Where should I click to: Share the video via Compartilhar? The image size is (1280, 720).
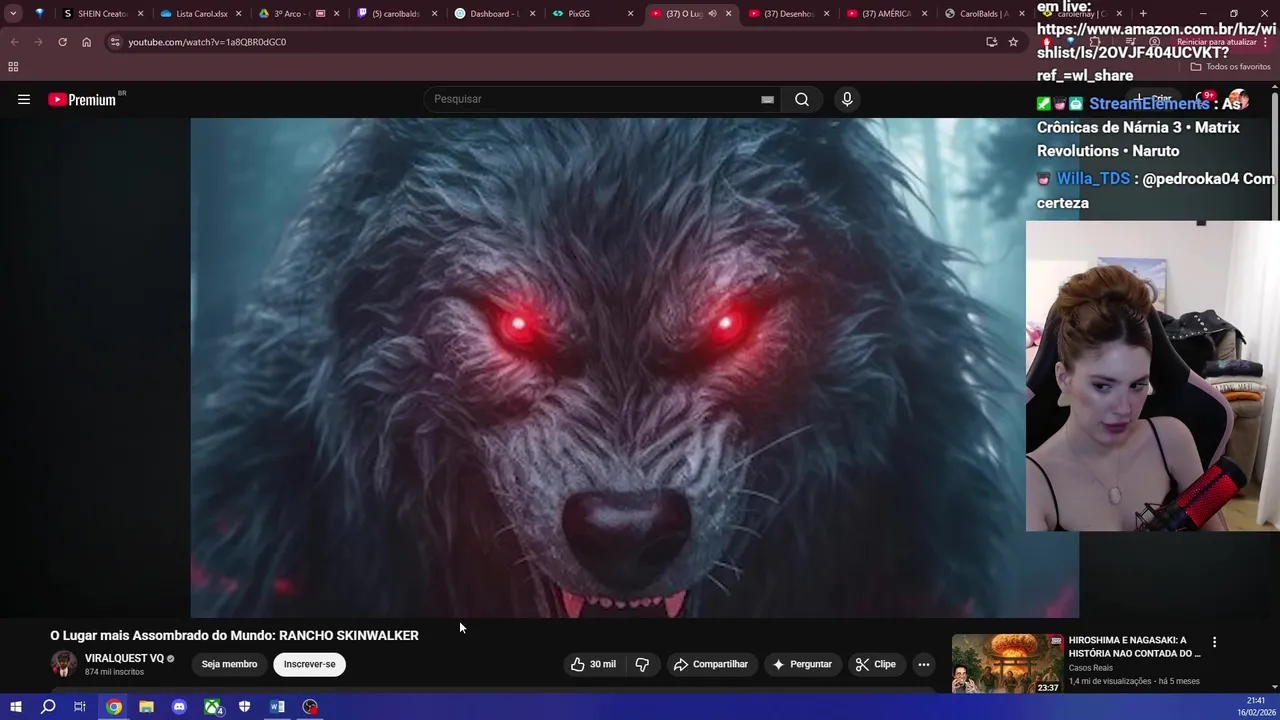tap(711, 664)
